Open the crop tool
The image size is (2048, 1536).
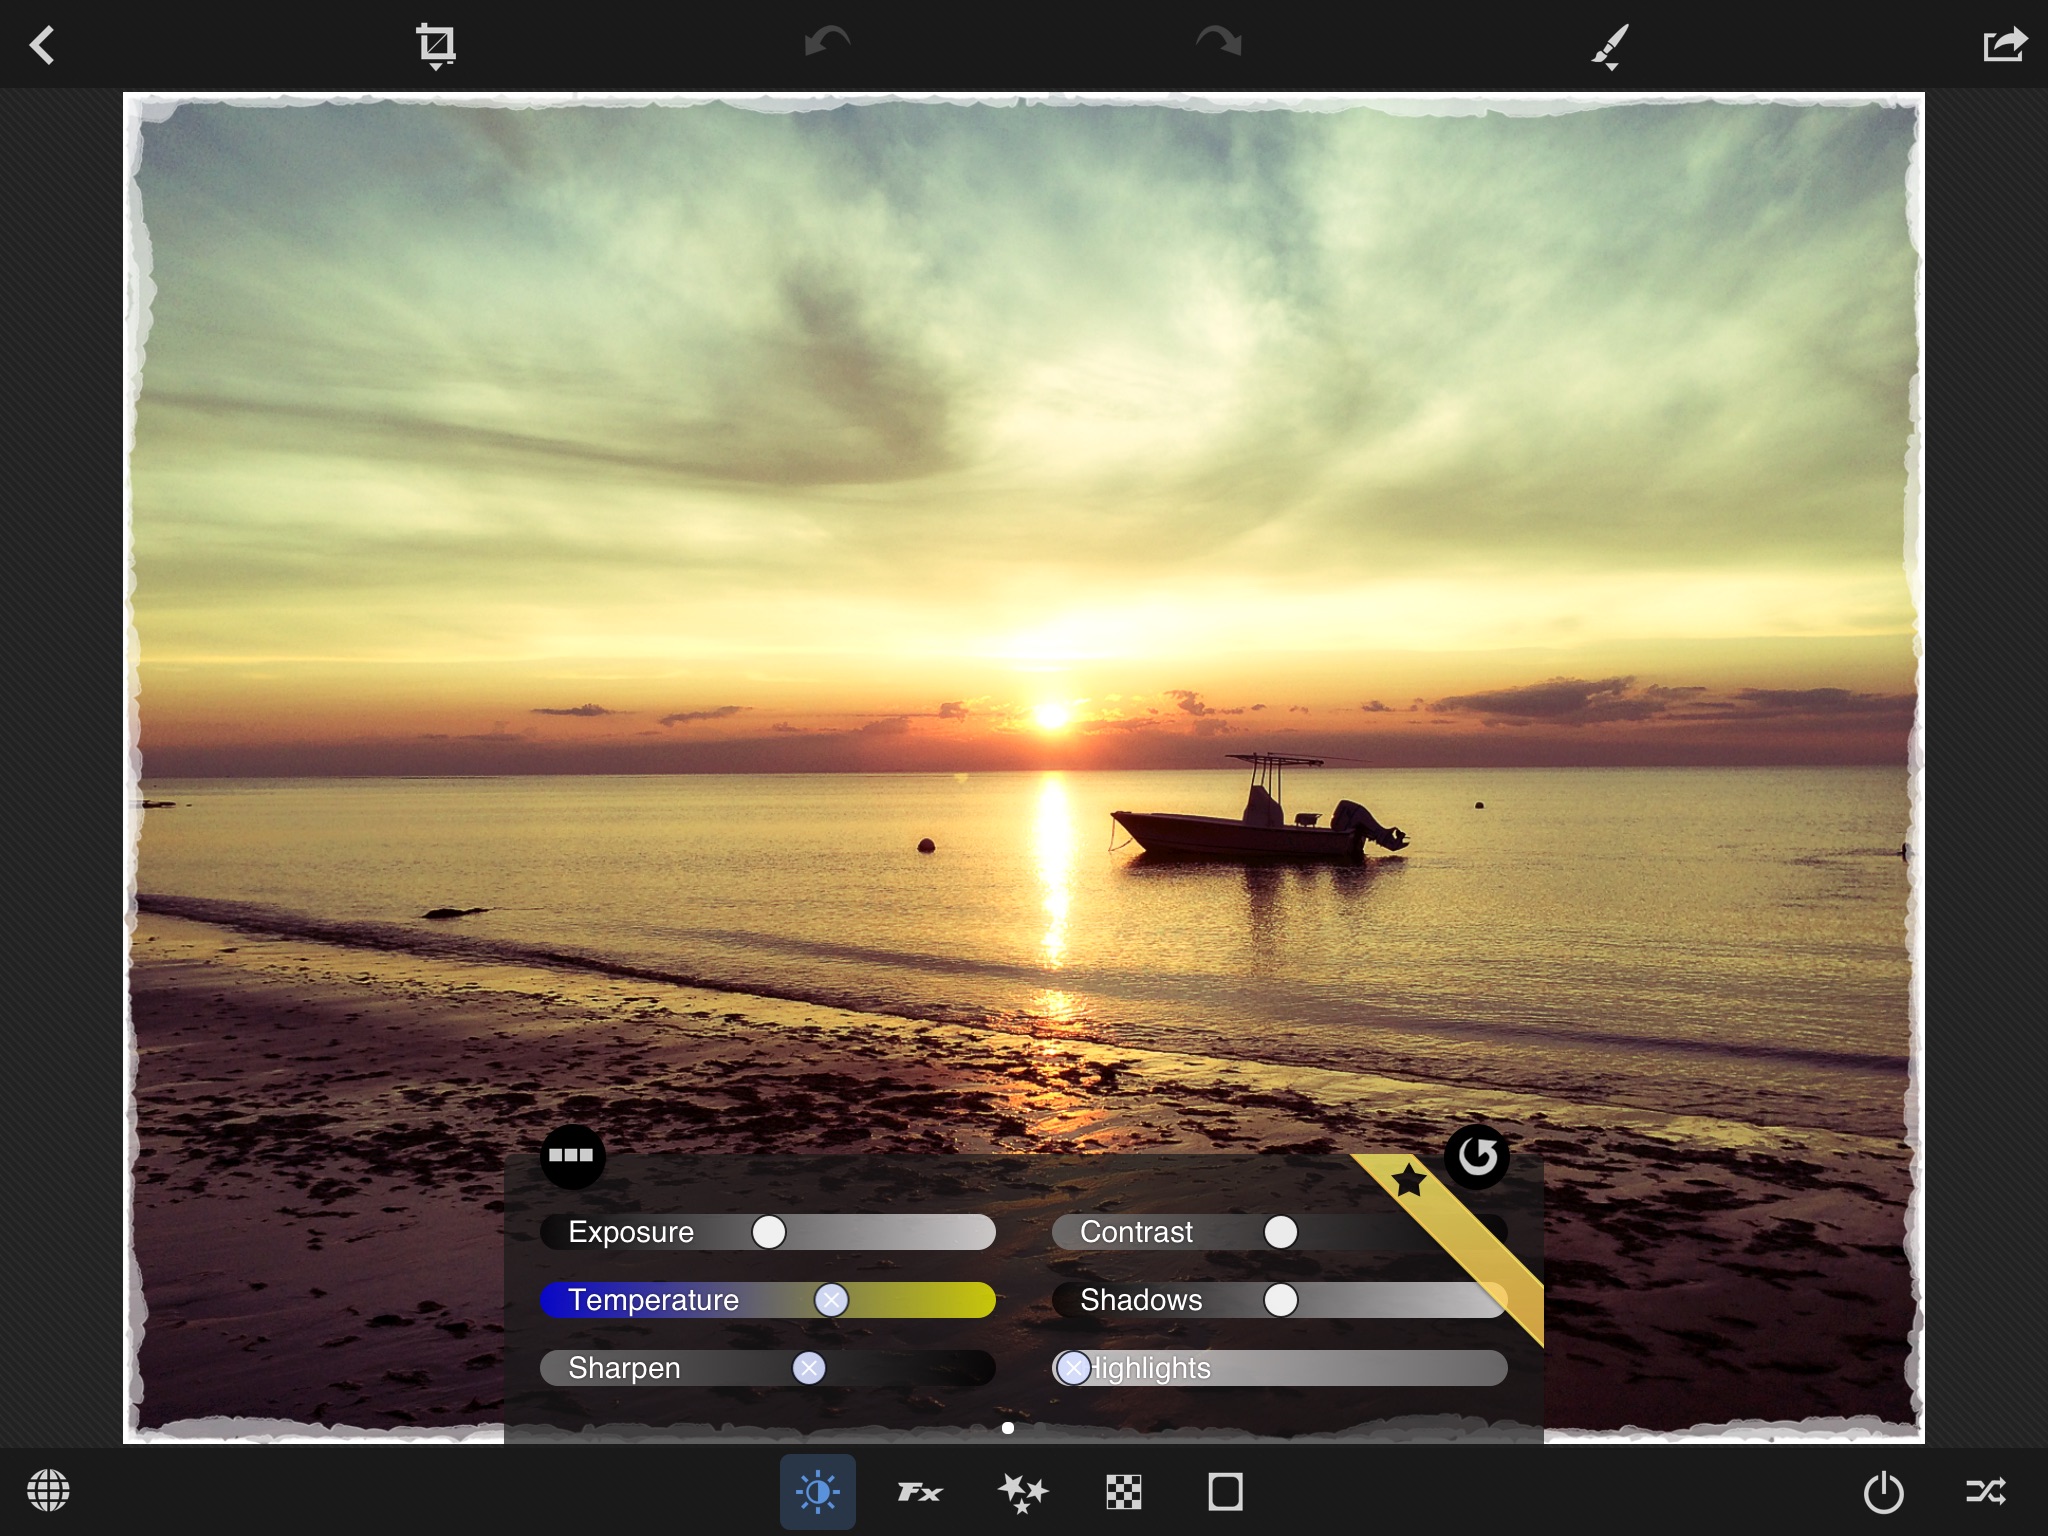click(x=436, y=45)
